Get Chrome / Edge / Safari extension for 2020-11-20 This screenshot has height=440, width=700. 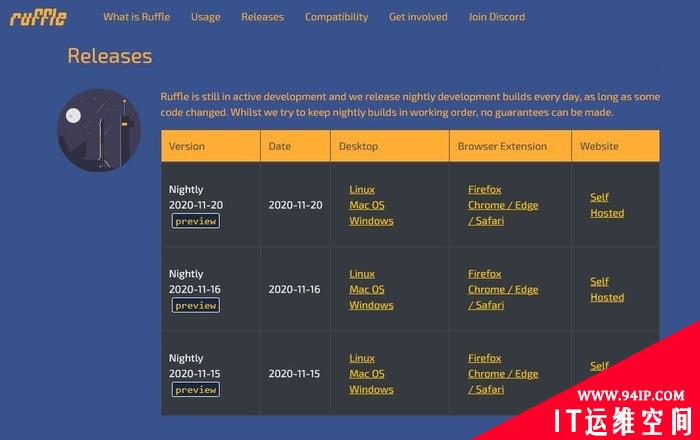point(503,213)
